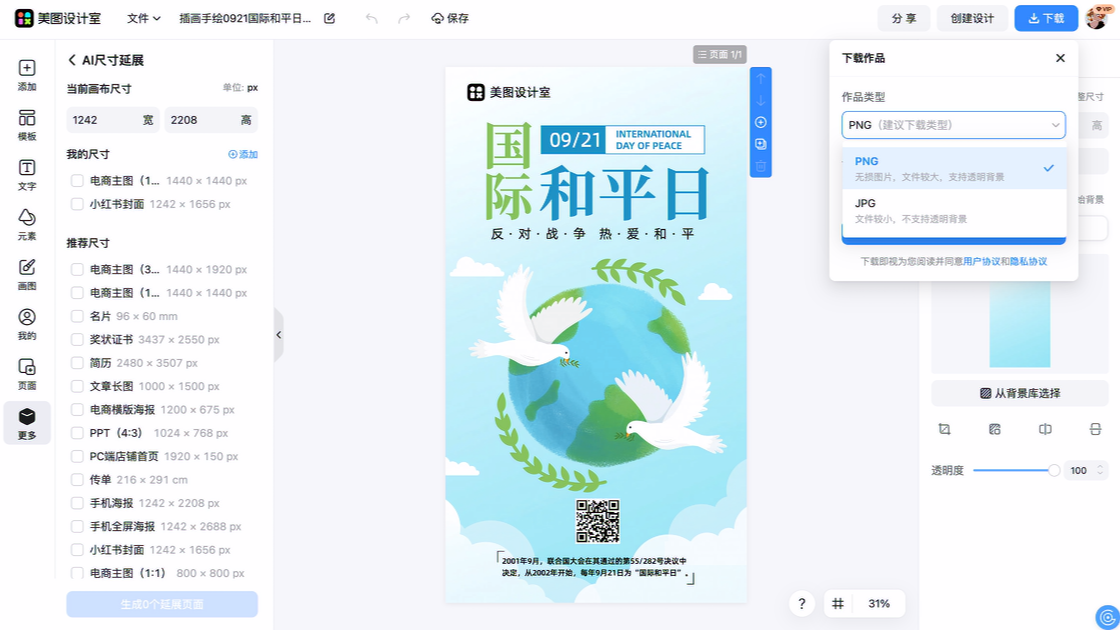Collapse the left panel with the arrow handle
Viewport: 1120px width, 630px height.
(279, 335)
